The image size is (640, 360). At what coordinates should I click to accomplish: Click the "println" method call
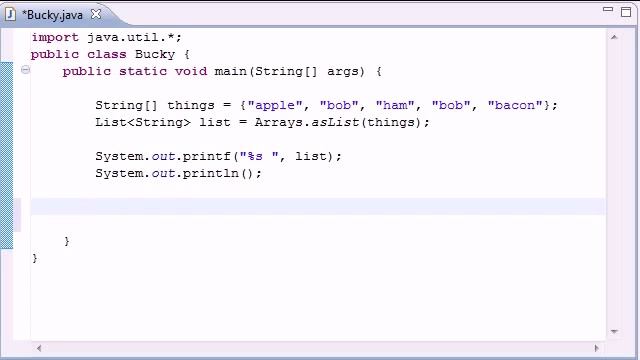pyautogui.click(x=211, y=173)
